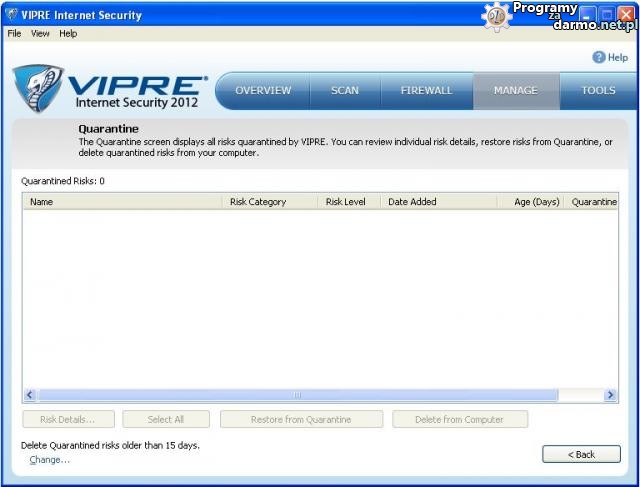Switch to the SCAN tab
The height and width of the screenshot is (487, 640).
pos(345,90)
